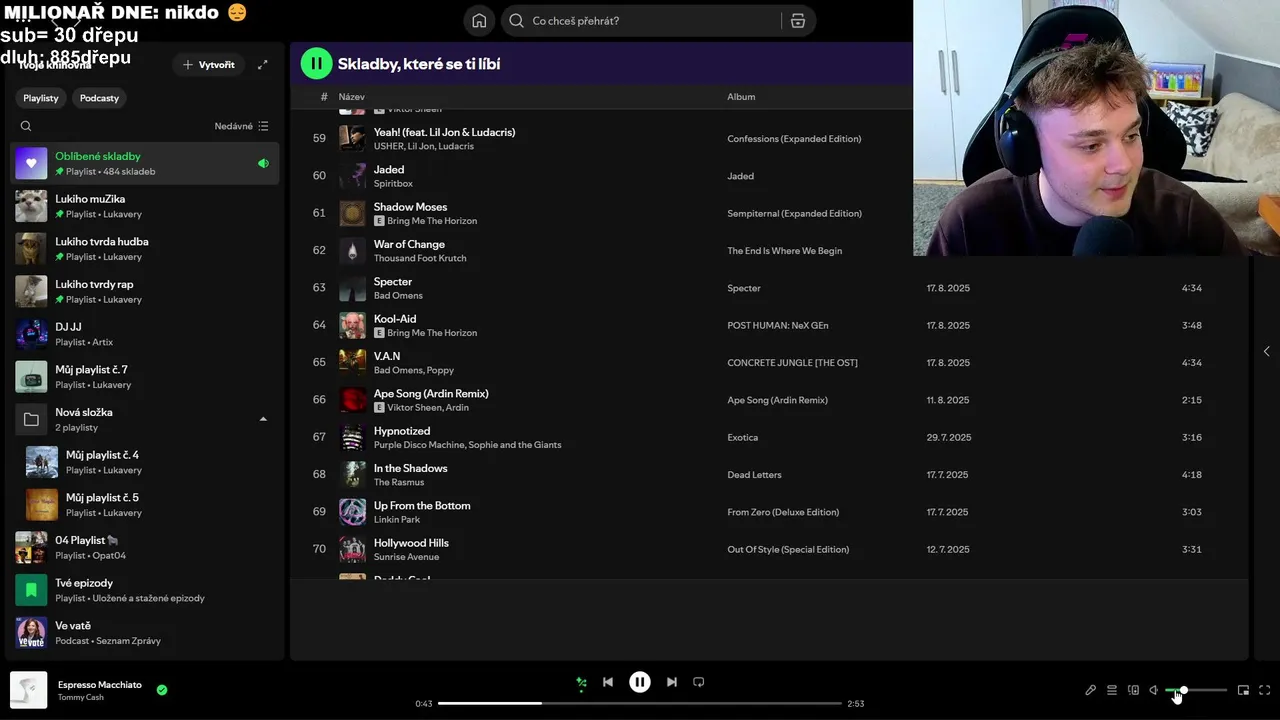Open Espresso Macchiato track title in player
Image resolution: width=1280 pixels, height=720 pixels.
click(x=100, y=685)
